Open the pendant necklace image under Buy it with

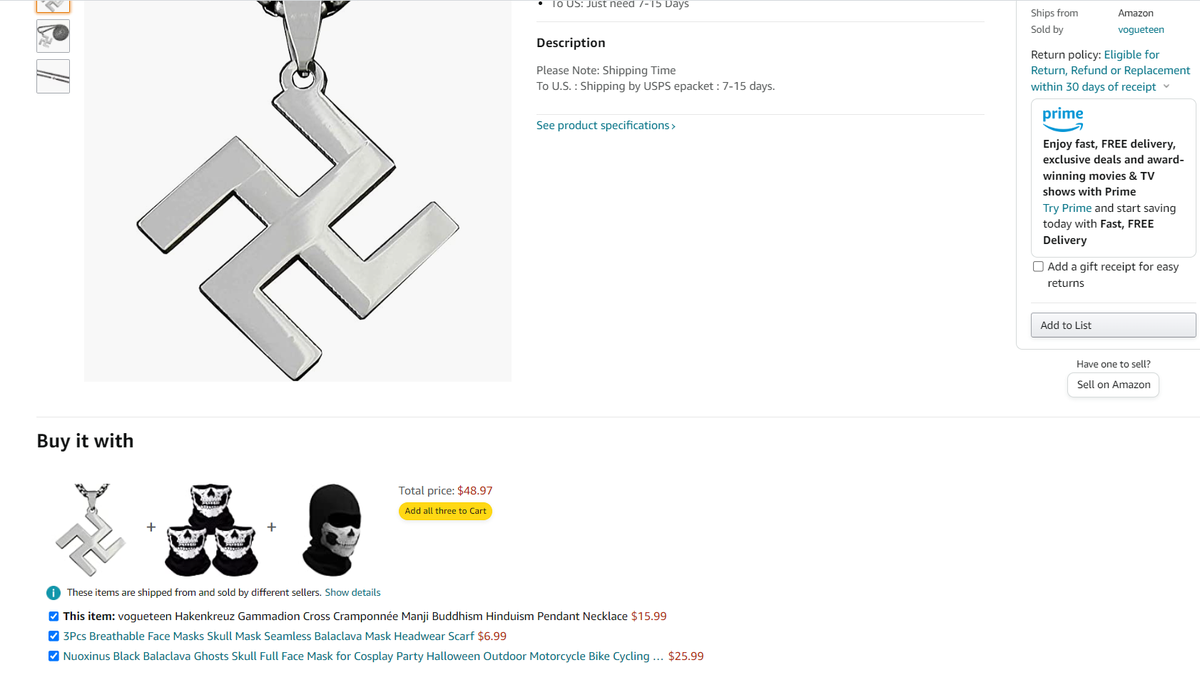91,529
